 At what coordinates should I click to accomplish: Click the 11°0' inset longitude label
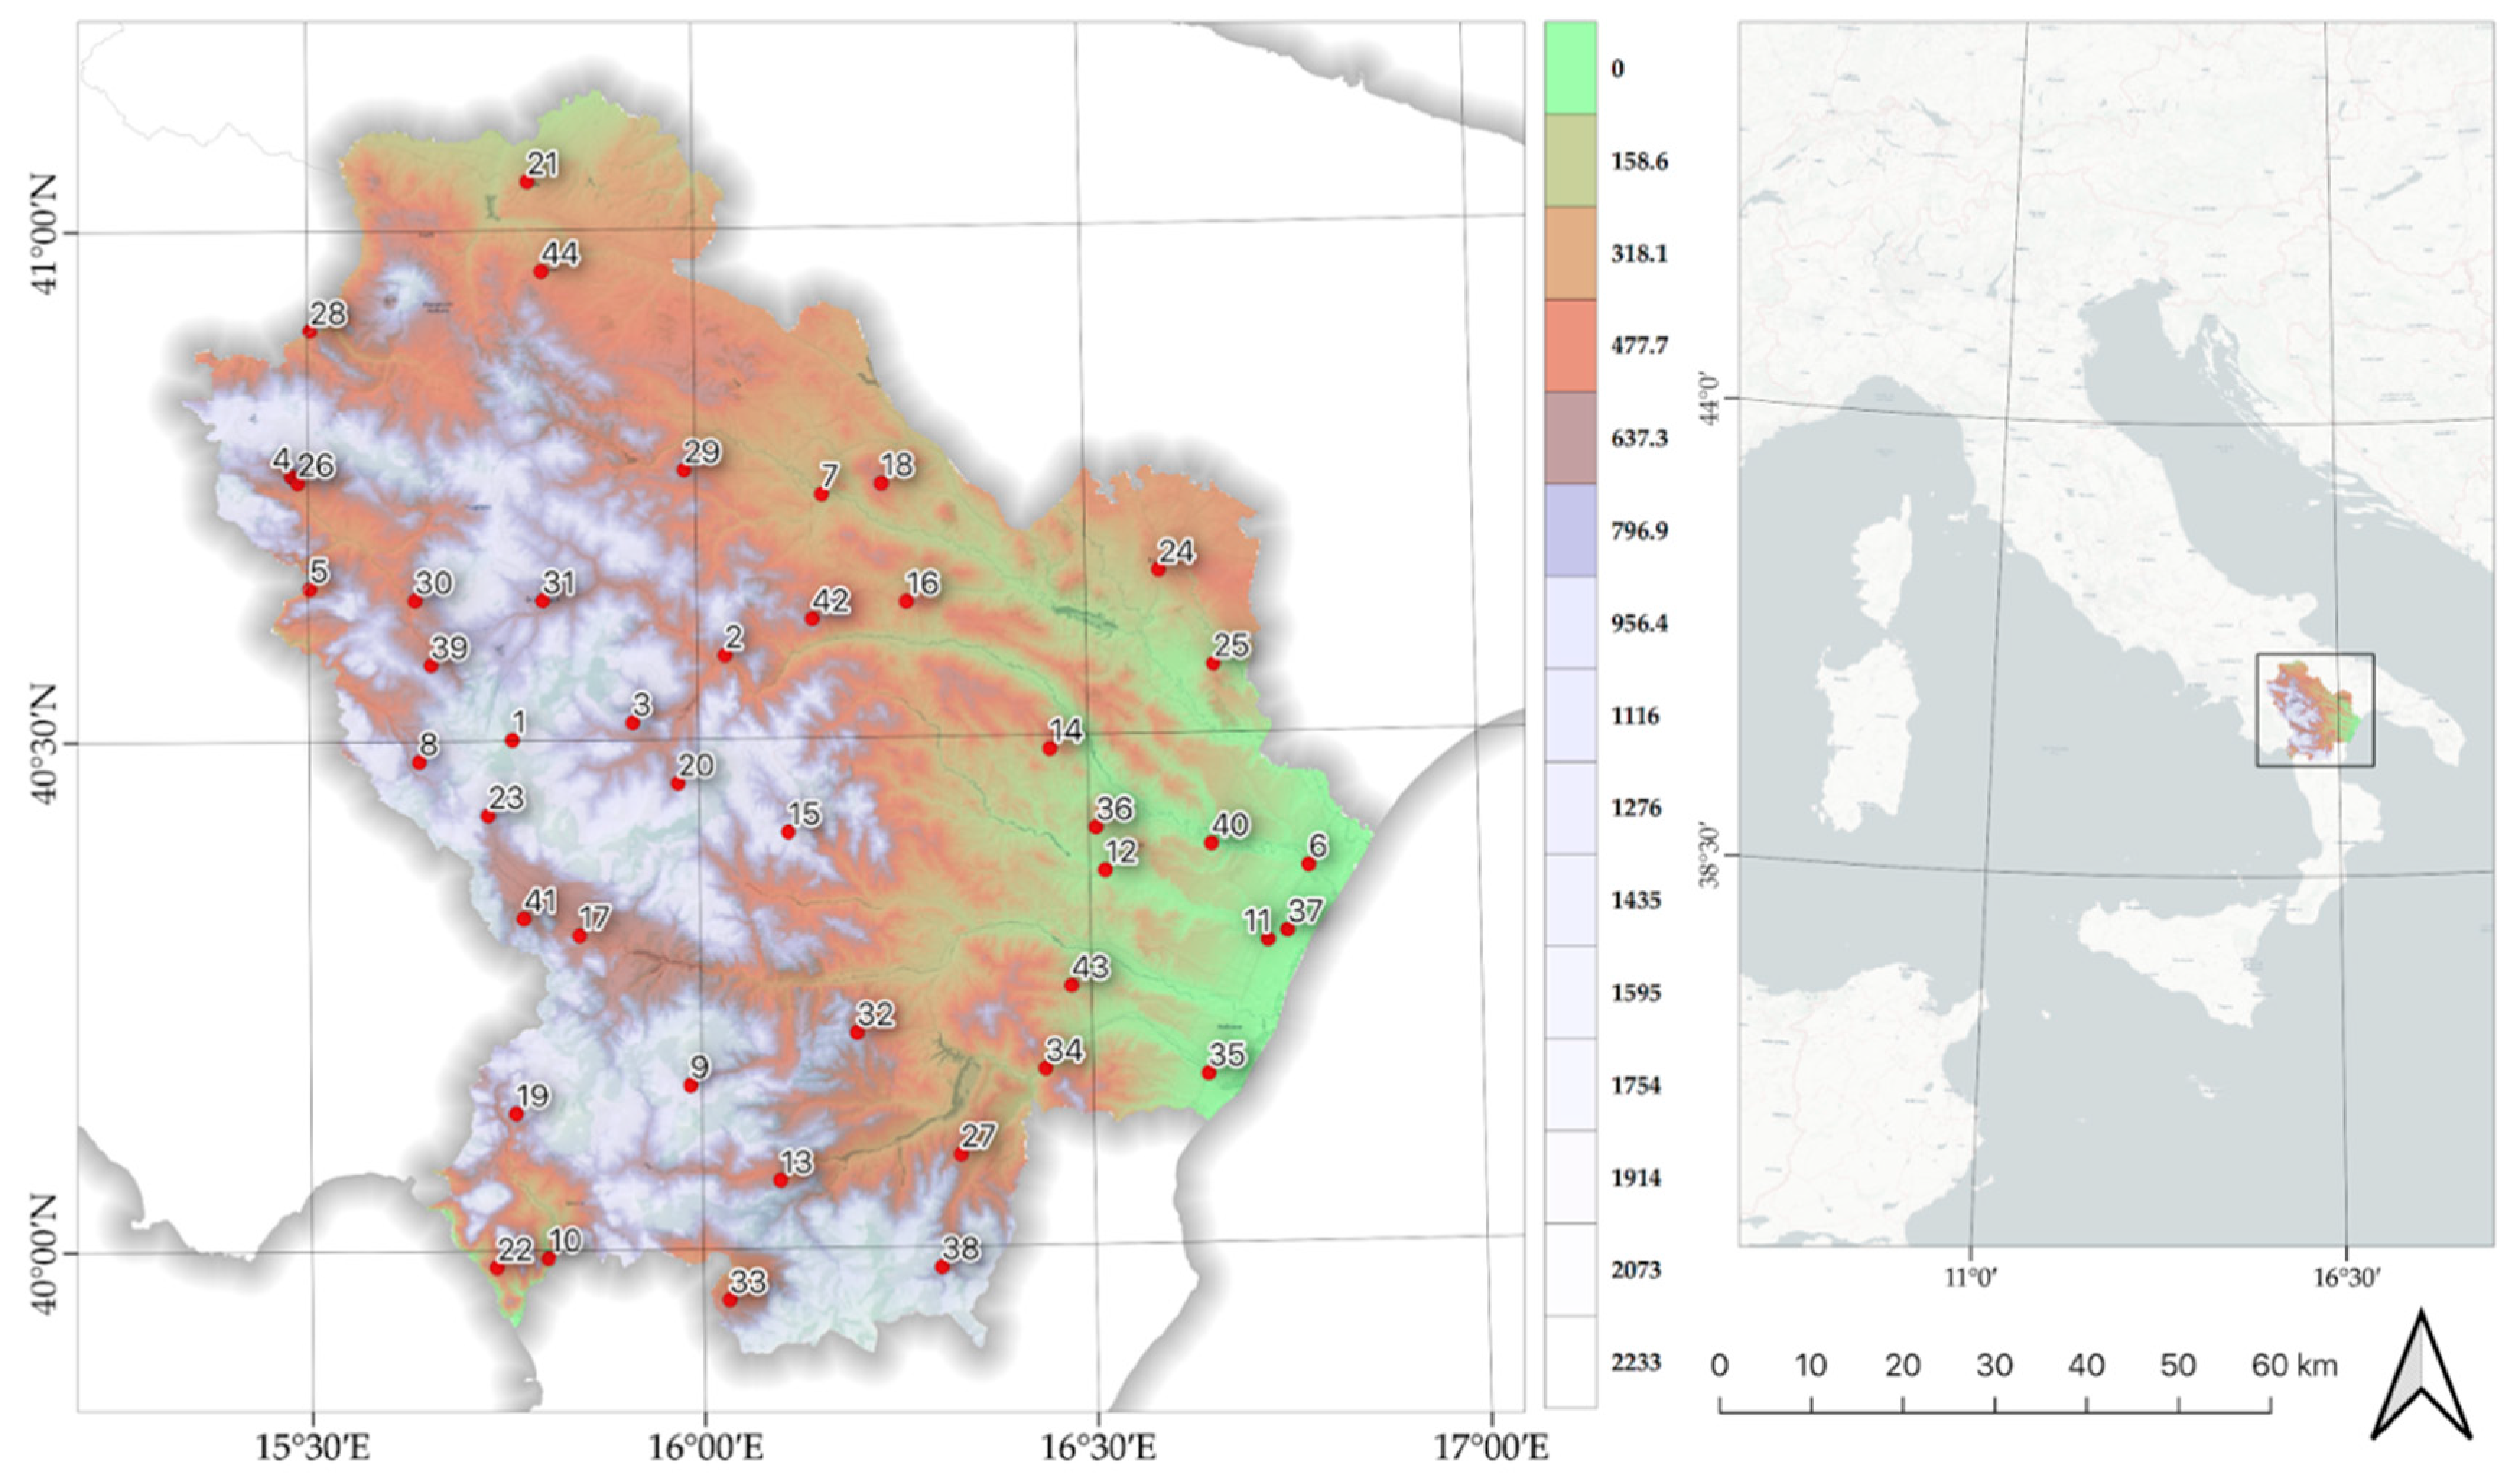coord(1971,1277)
